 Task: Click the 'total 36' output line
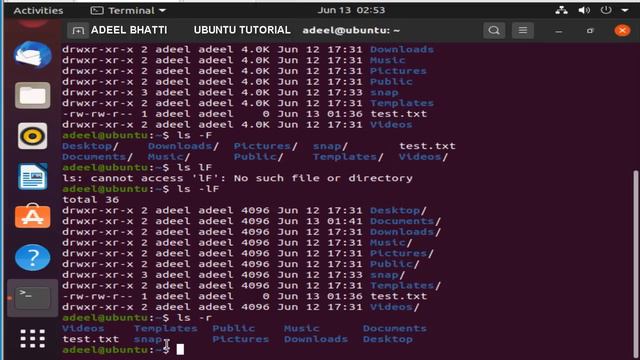[x=91, y=200]
